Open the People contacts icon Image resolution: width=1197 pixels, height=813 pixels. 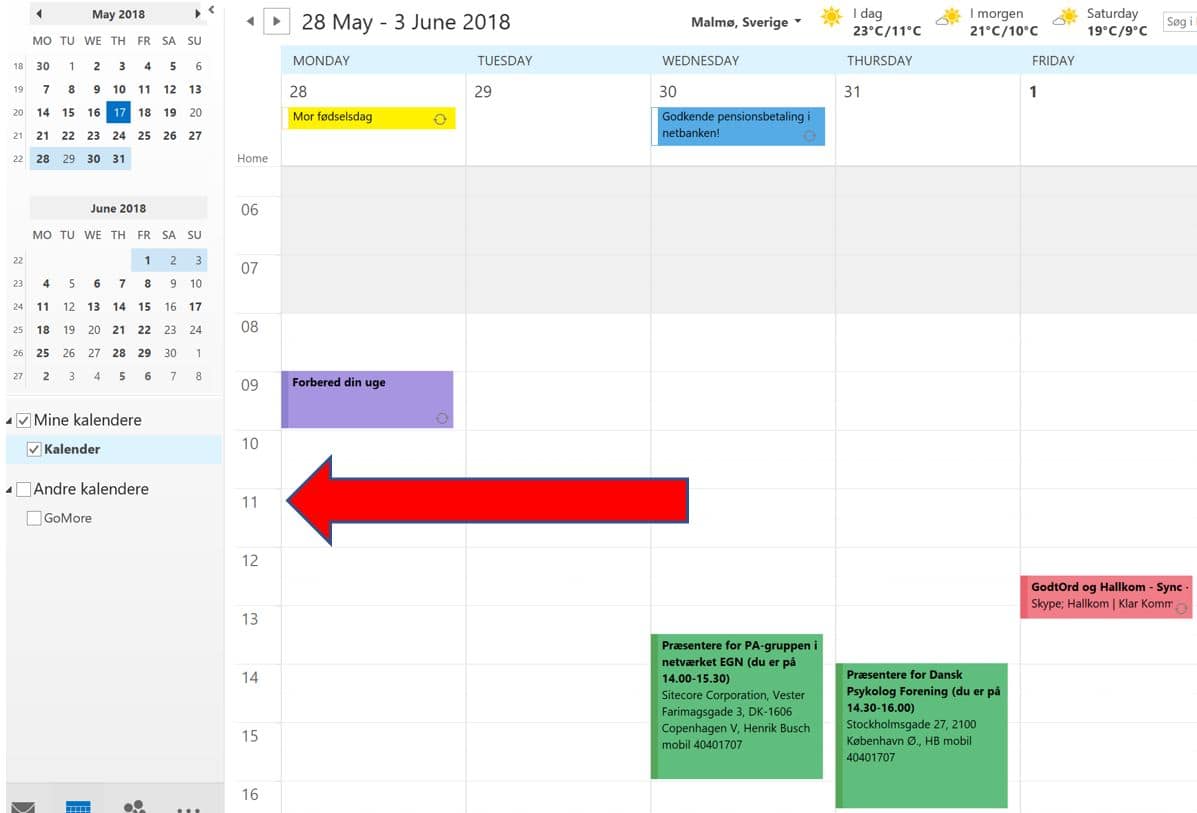point(133,805)
